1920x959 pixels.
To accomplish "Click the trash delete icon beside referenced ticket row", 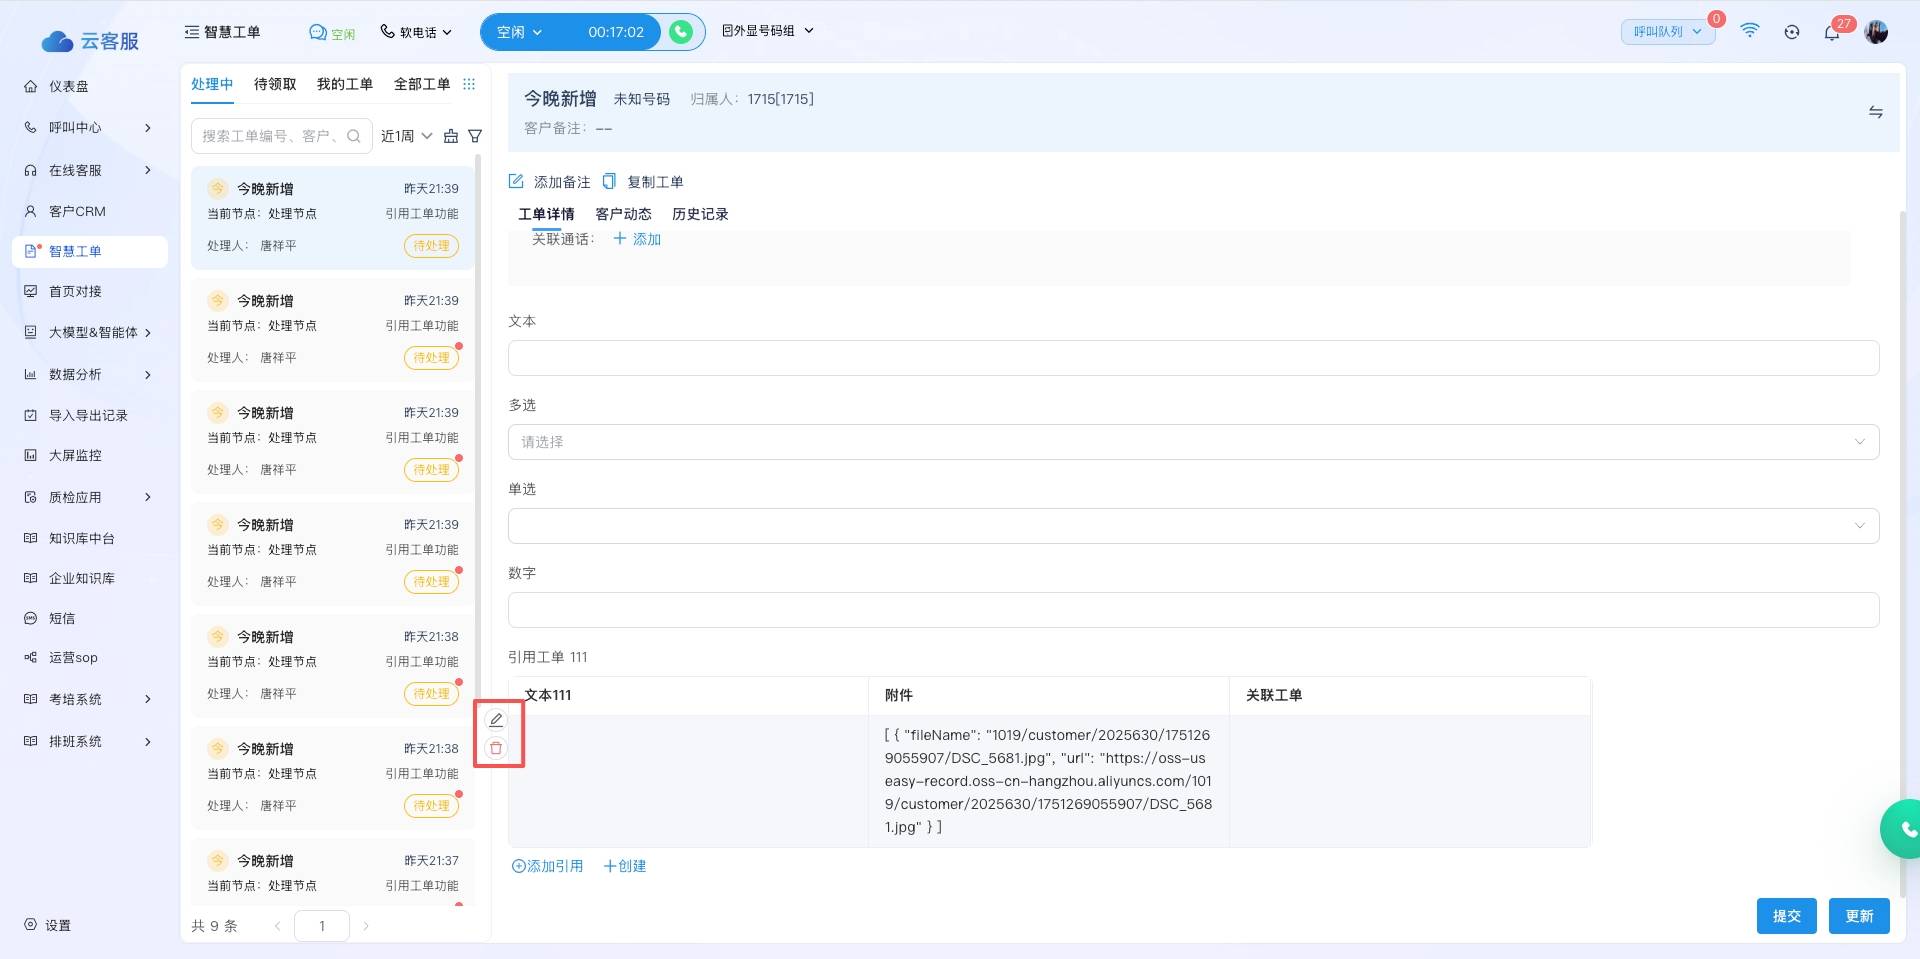I will (496, 748).
